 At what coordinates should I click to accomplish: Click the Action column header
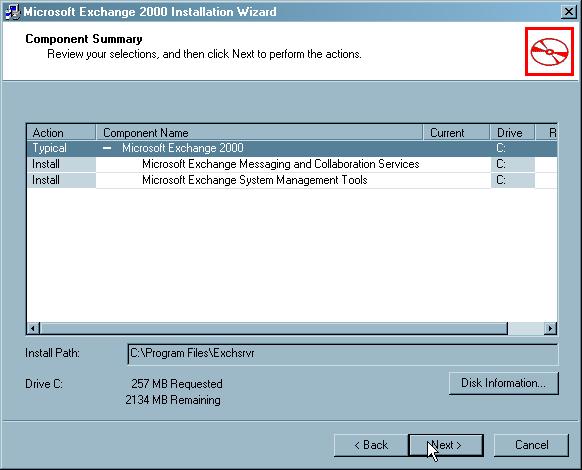point(61,133)
